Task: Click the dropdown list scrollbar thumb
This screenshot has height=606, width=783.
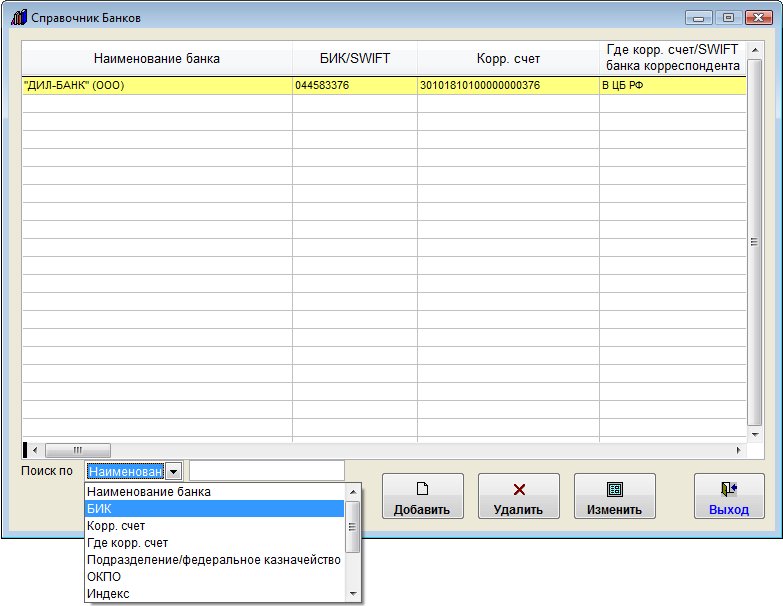Action: point(353,527)
